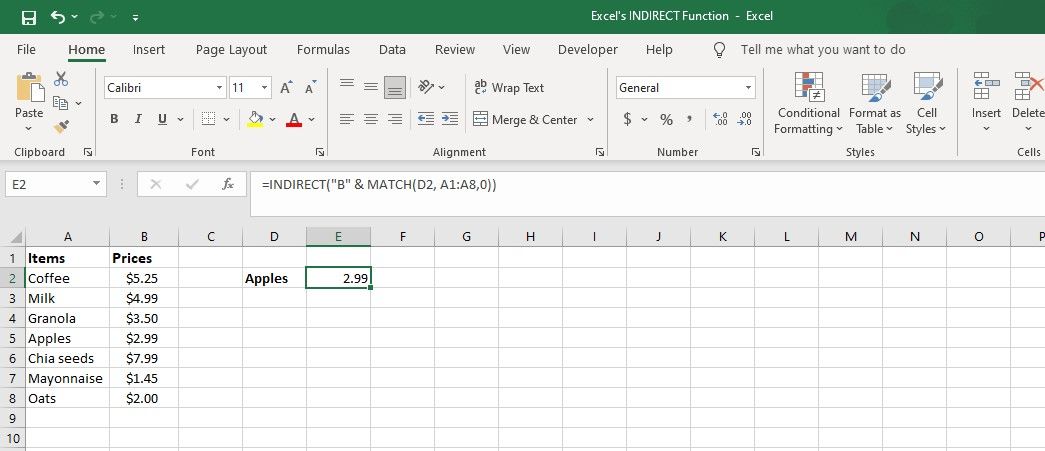Toggle Wrap Text for the cell
The height and width of the screenshot is (451, 1045).
click(509, 88)
